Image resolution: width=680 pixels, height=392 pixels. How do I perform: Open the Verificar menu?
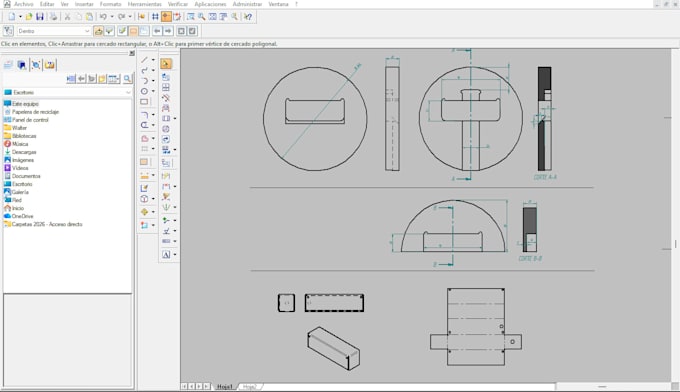[178, 4]
